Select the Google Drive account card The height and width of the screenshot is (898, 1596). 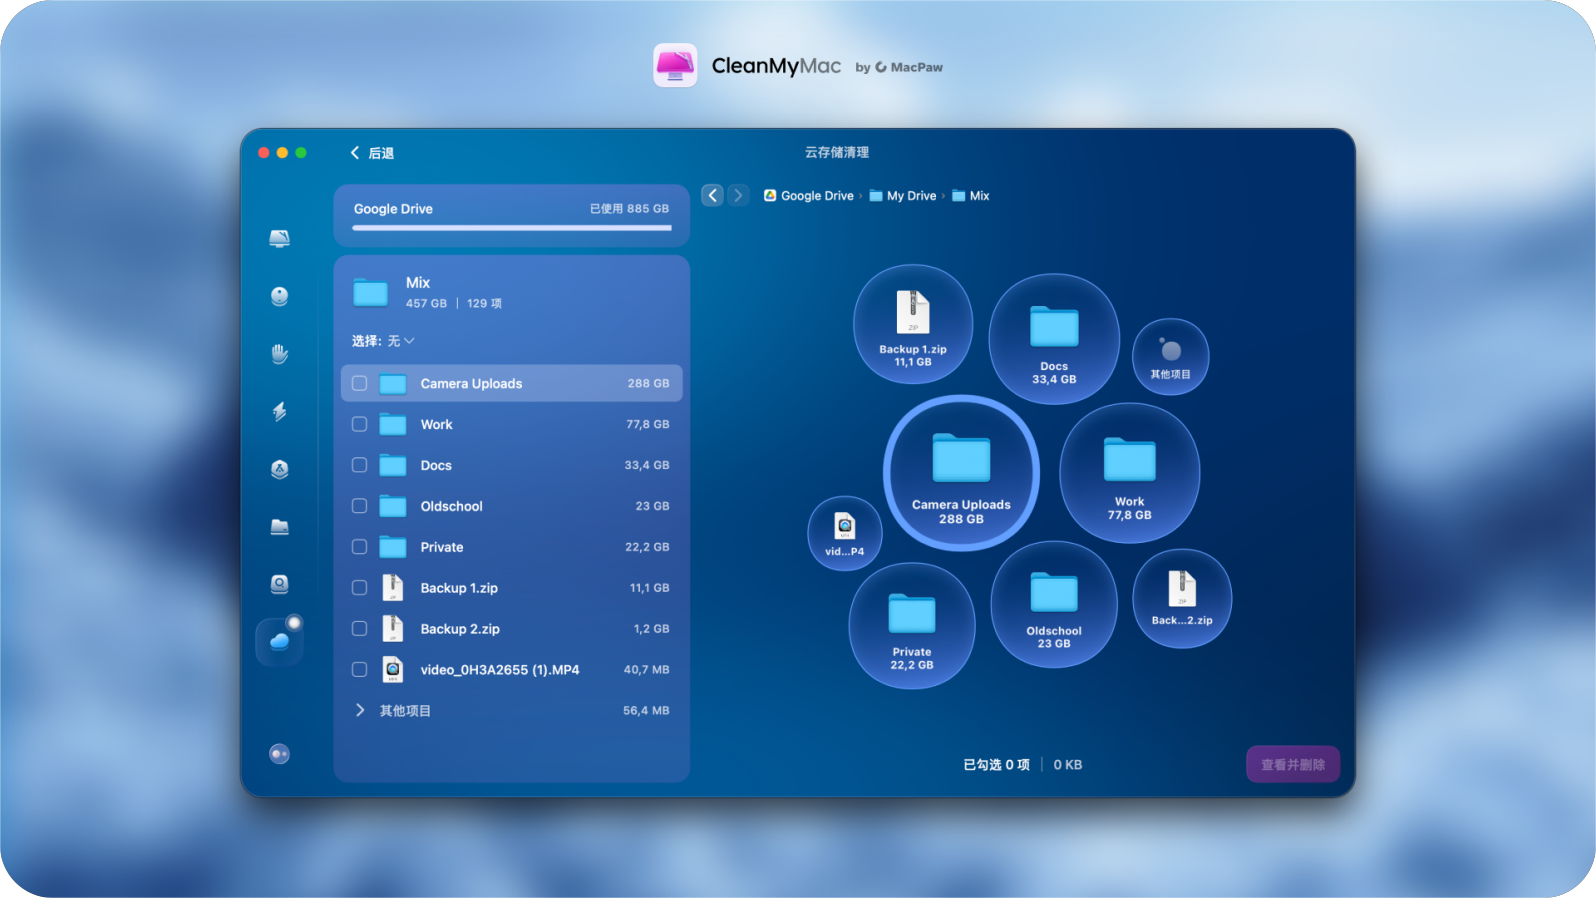(x=512, y=215)
